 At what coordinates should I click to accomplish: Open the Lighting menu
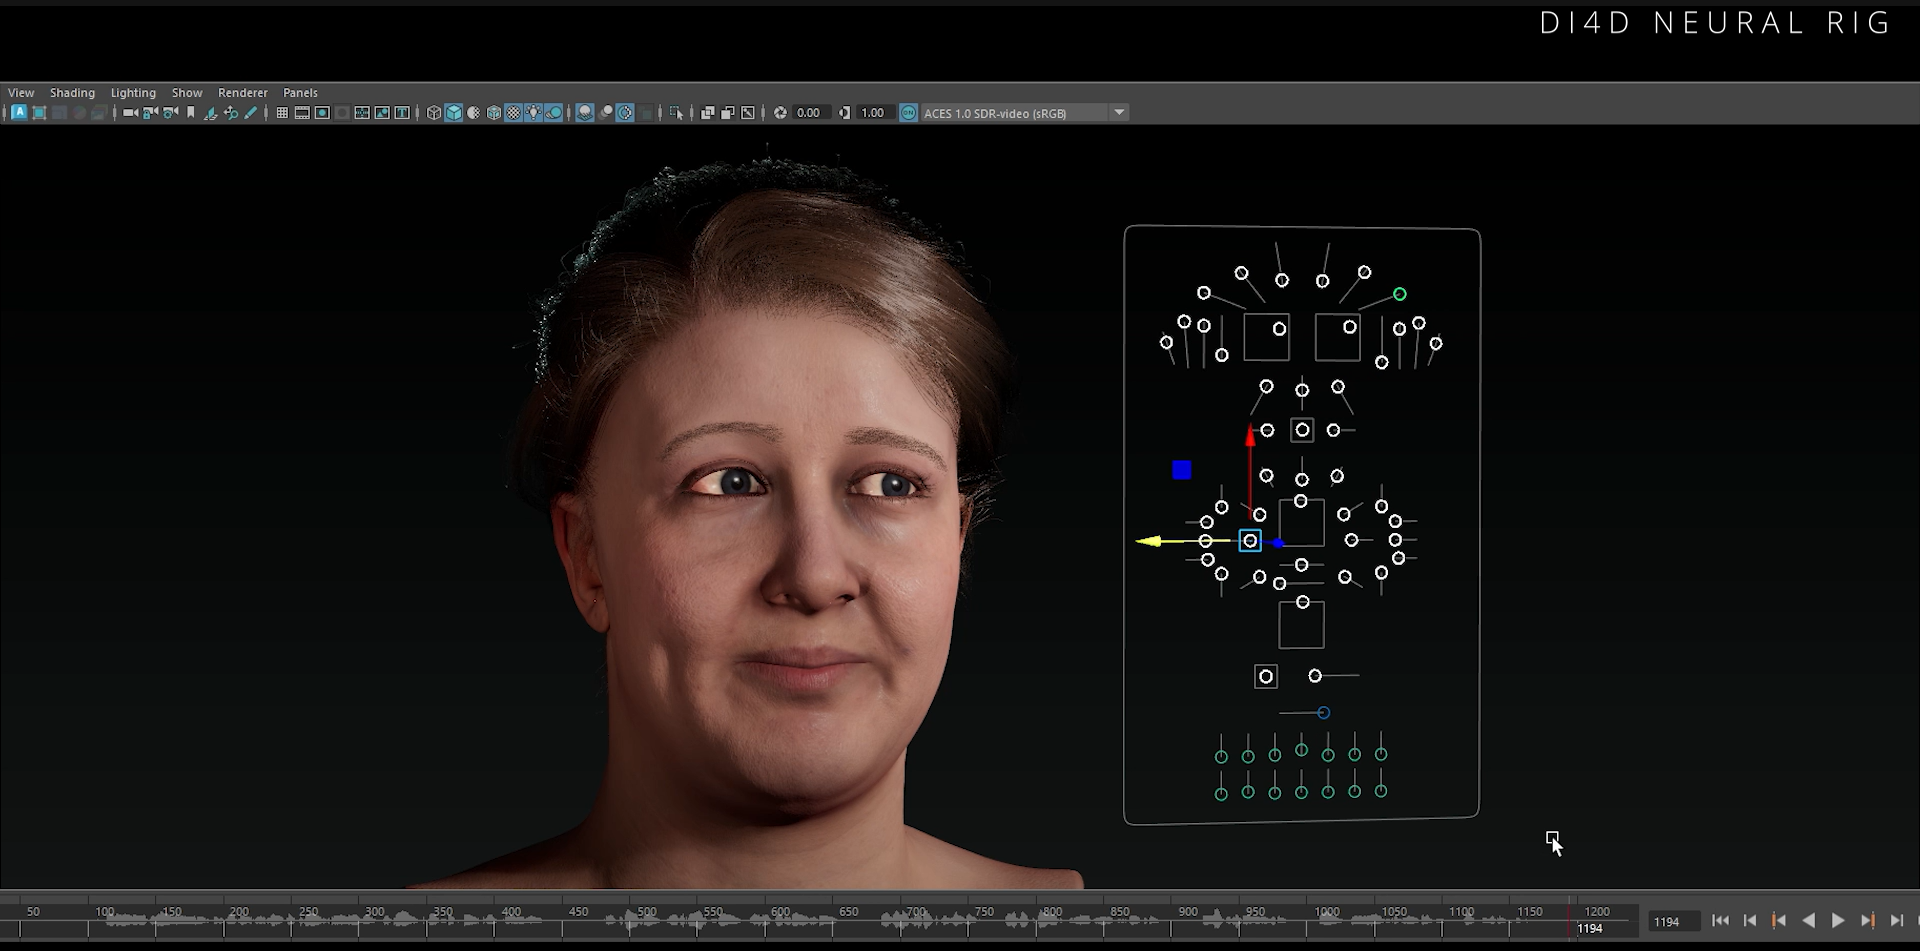(133, 92)
